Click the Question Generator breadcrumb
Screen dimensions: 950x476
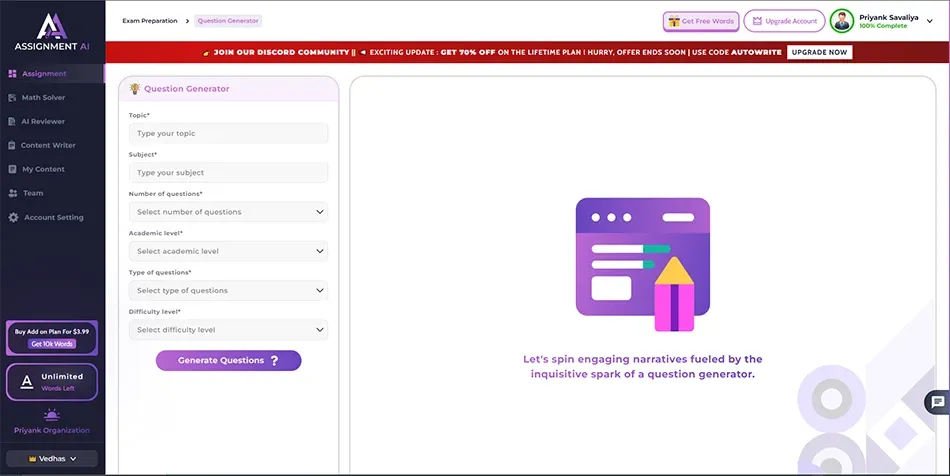point(228,21)
